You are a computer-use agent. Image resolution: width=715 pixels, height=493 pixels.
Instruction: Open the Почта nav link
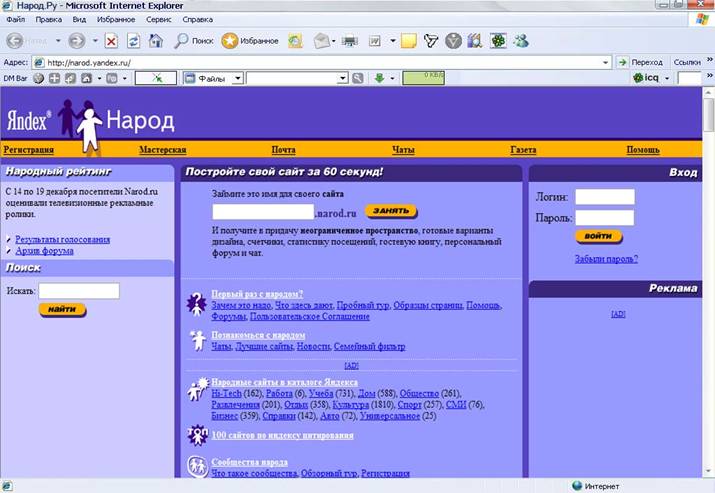pos(283,150)
